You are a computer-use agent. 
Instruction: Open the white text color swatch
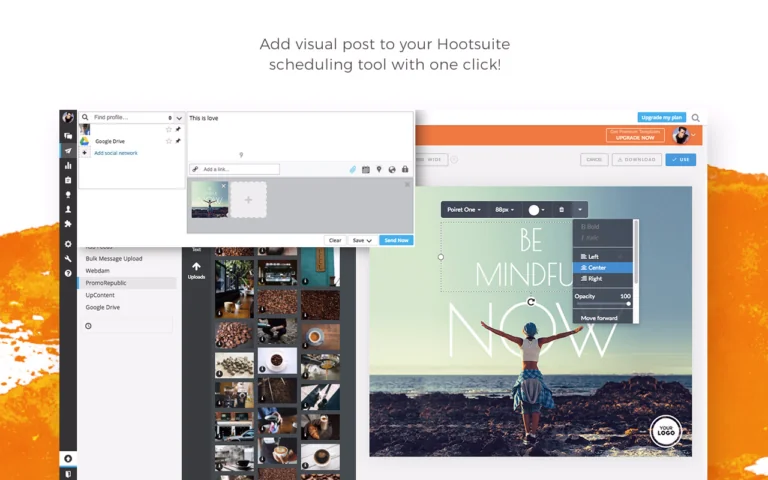(x=537, y=210)
